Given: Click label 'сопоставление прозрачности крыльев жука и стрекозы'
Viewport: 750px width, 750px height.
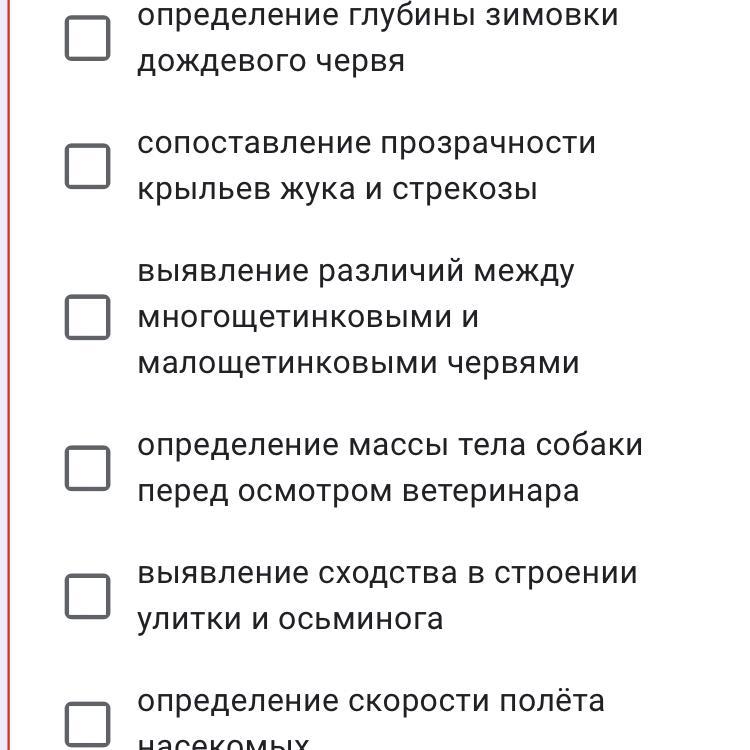Looking at the screenshot, I should (x=366, y=166).
